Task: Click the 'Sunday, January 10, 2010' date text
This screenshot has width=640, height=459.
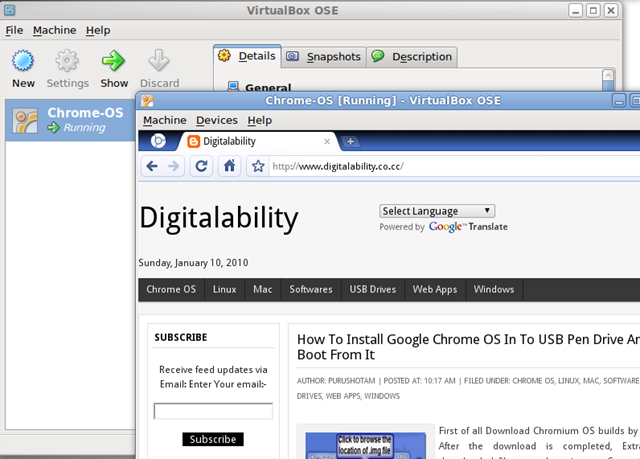Action: [x=193, y=263]
